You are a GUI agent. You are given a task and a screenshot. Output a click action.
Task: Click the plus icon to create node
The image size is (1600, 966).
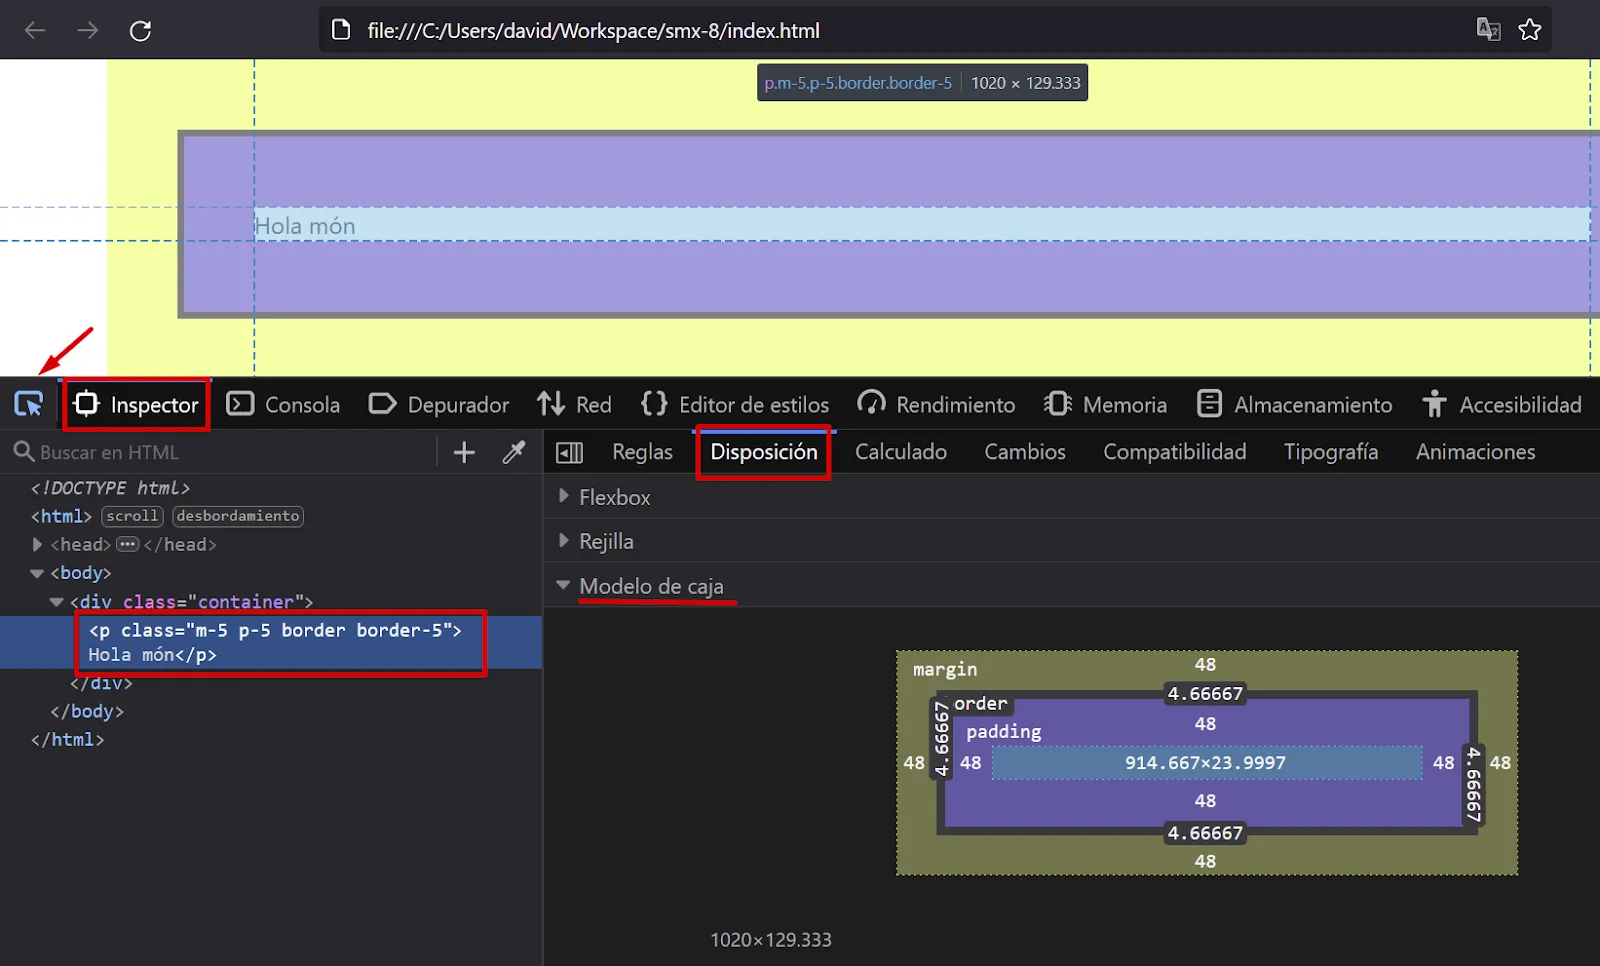464,452
